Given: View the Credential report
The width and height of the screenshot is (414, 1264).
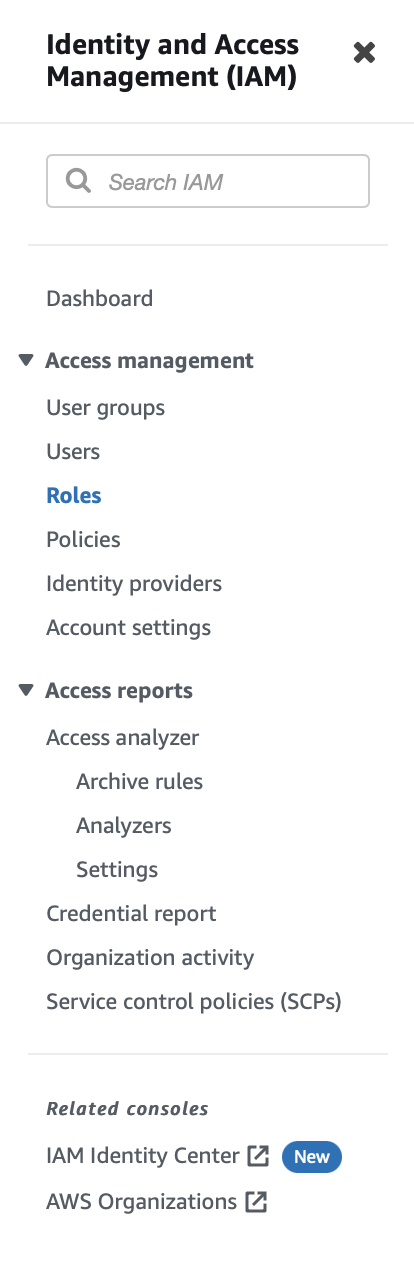Looking at the screenshot, I should coord(131,914).
